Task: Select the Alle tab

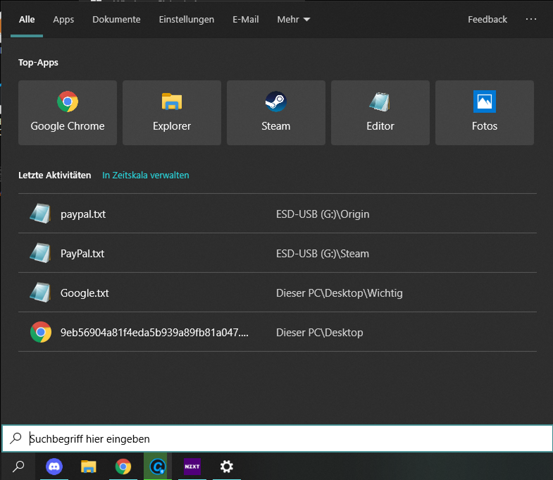Action: (27, 19)
